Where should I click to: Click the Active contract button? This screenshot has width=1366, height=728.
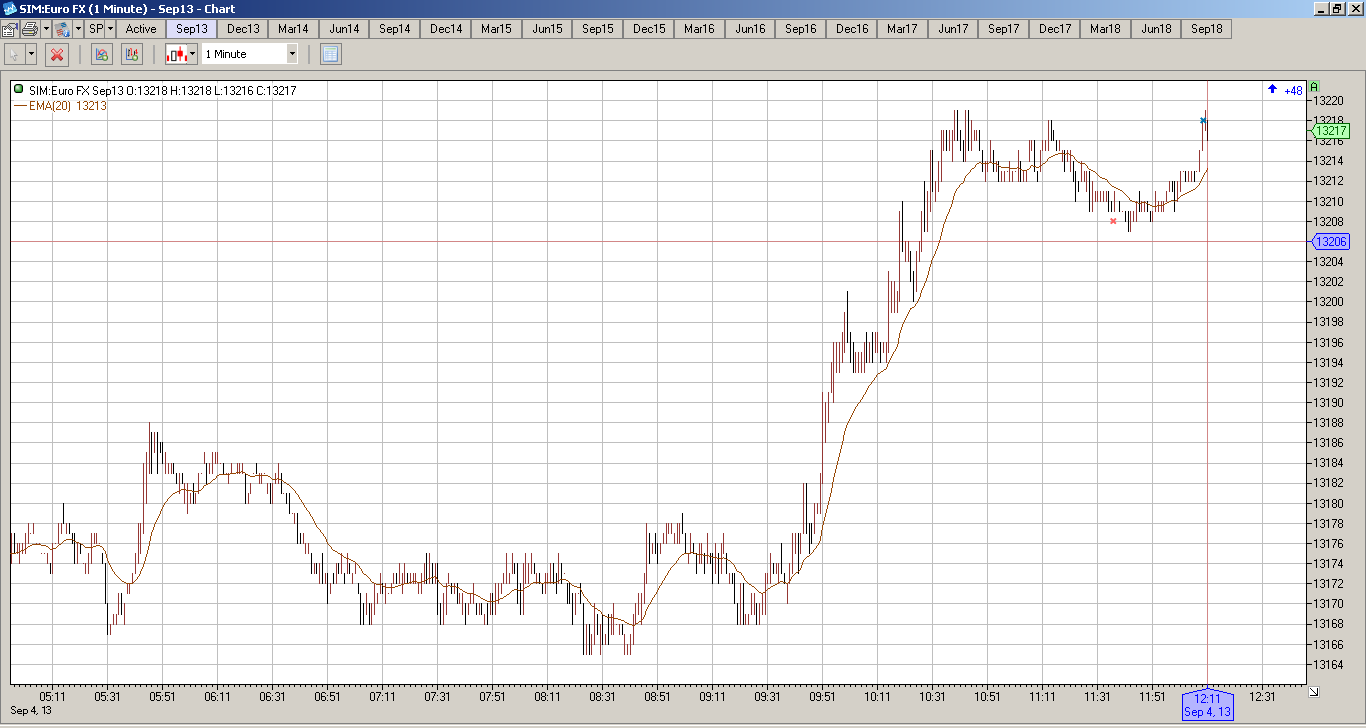141,29
